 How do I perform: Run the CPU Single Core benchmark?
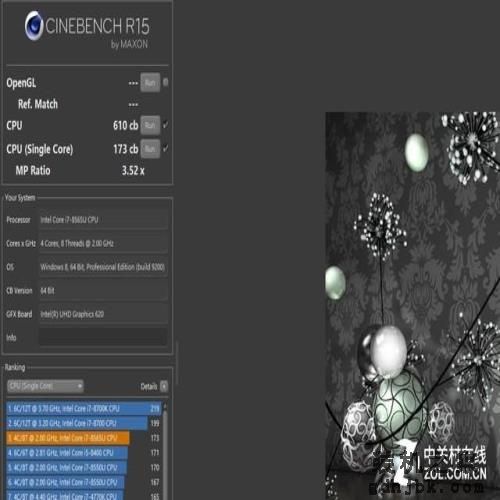[x=150, y=149]
